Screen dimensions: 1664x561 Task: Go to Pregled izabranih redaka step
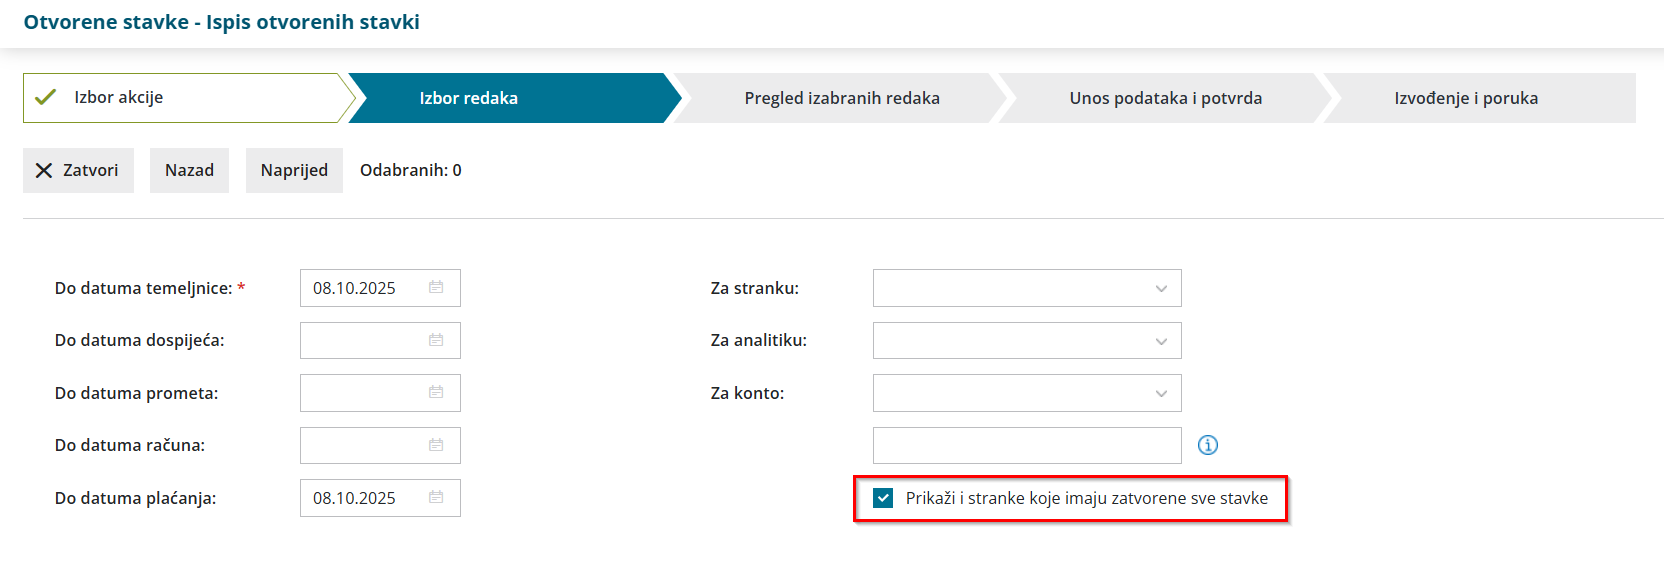pos(841,98)
